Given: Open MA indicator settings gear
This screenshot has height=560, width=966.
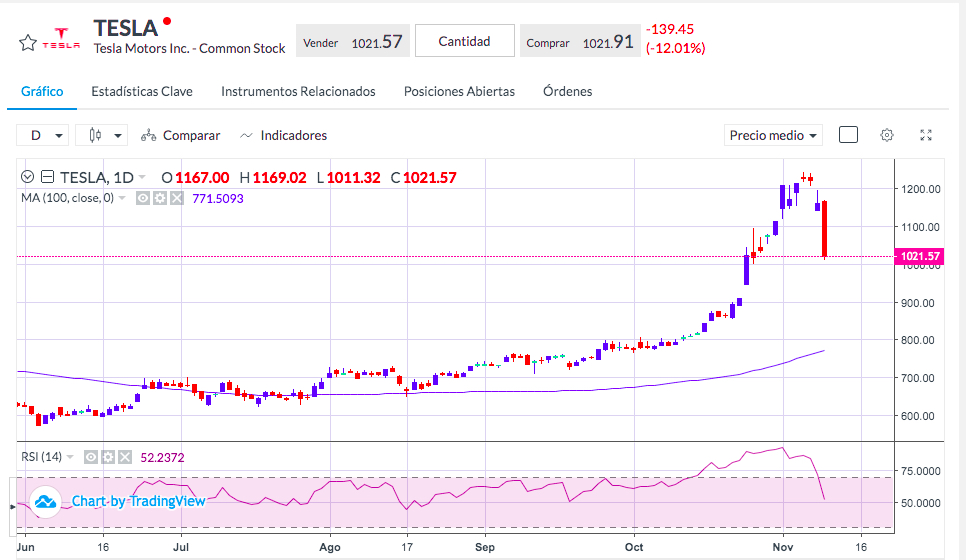Looking at the screenshot, I should [x=160, y=198].
